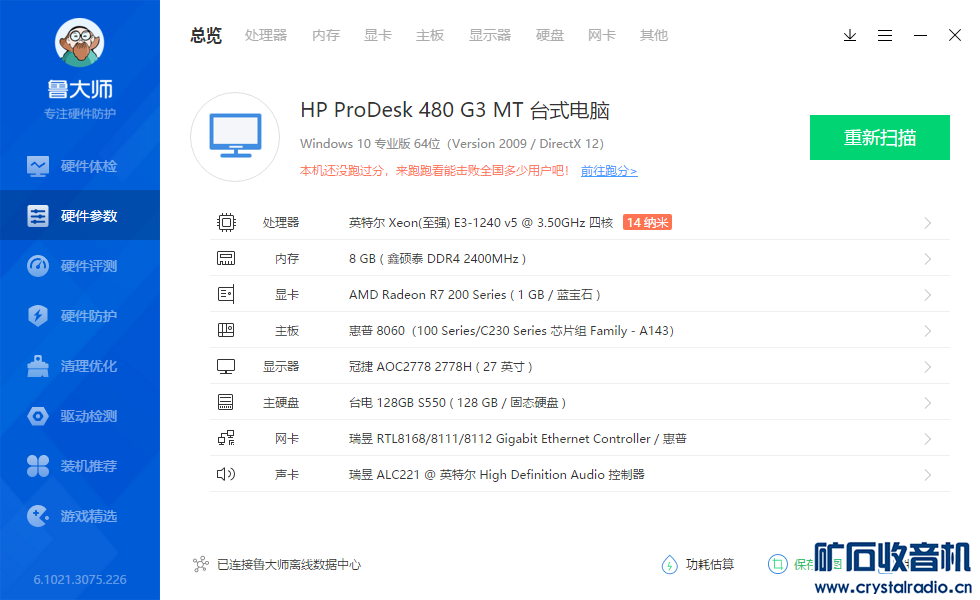Click the hard disk icon

226,402
